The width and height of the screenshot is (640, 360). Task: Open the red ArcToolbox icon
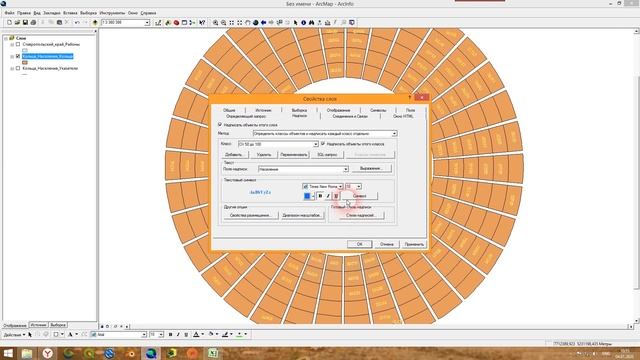coord(176,23)
